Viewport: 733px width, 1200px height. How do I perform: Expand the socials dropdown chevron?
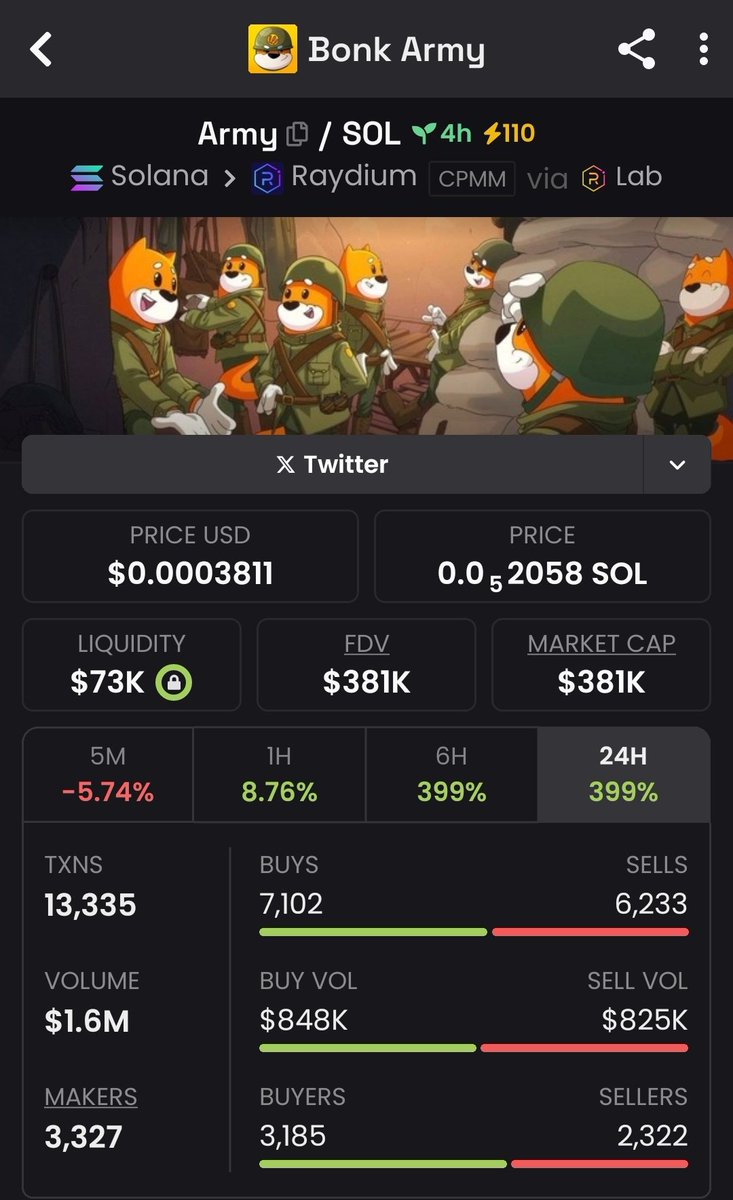(677, 464)
